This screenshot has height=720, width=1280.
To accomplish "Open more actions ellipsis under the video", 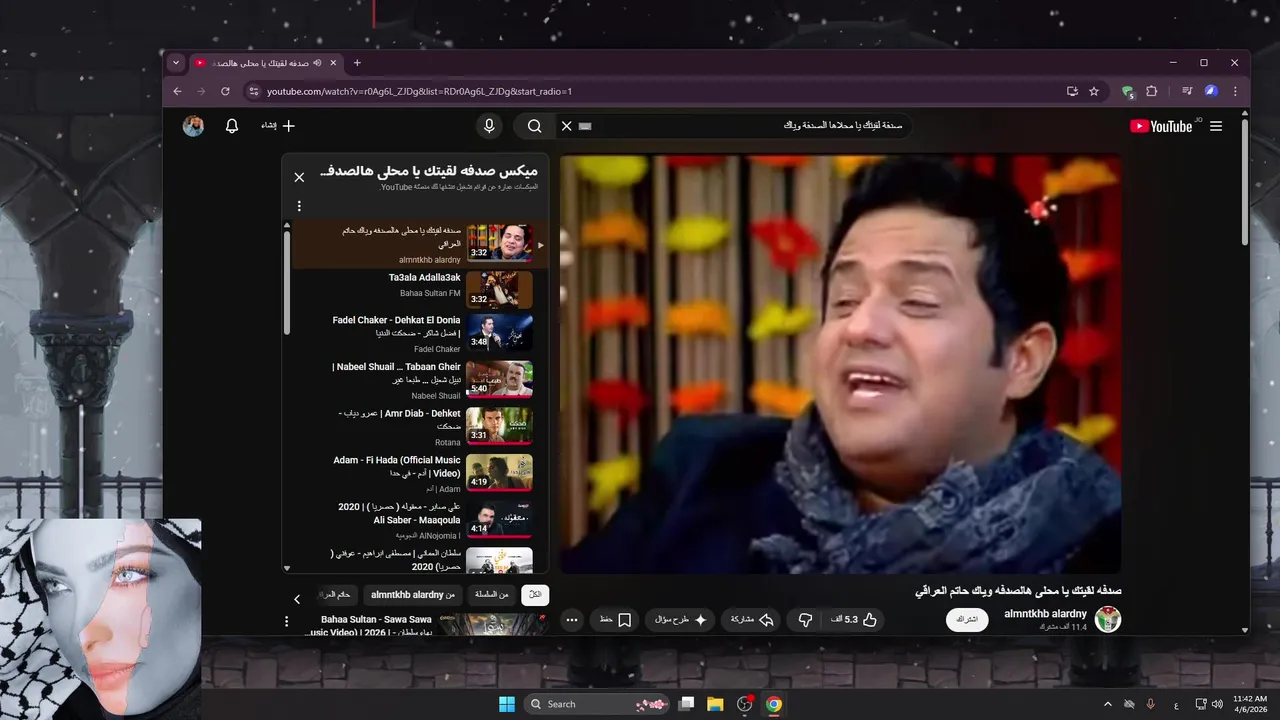I will [x=572, y=620].
